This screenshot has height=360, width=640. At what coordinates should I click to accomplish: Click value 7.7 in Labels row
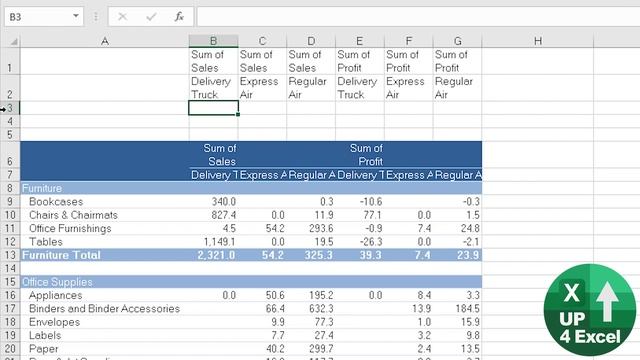(278, 336)
